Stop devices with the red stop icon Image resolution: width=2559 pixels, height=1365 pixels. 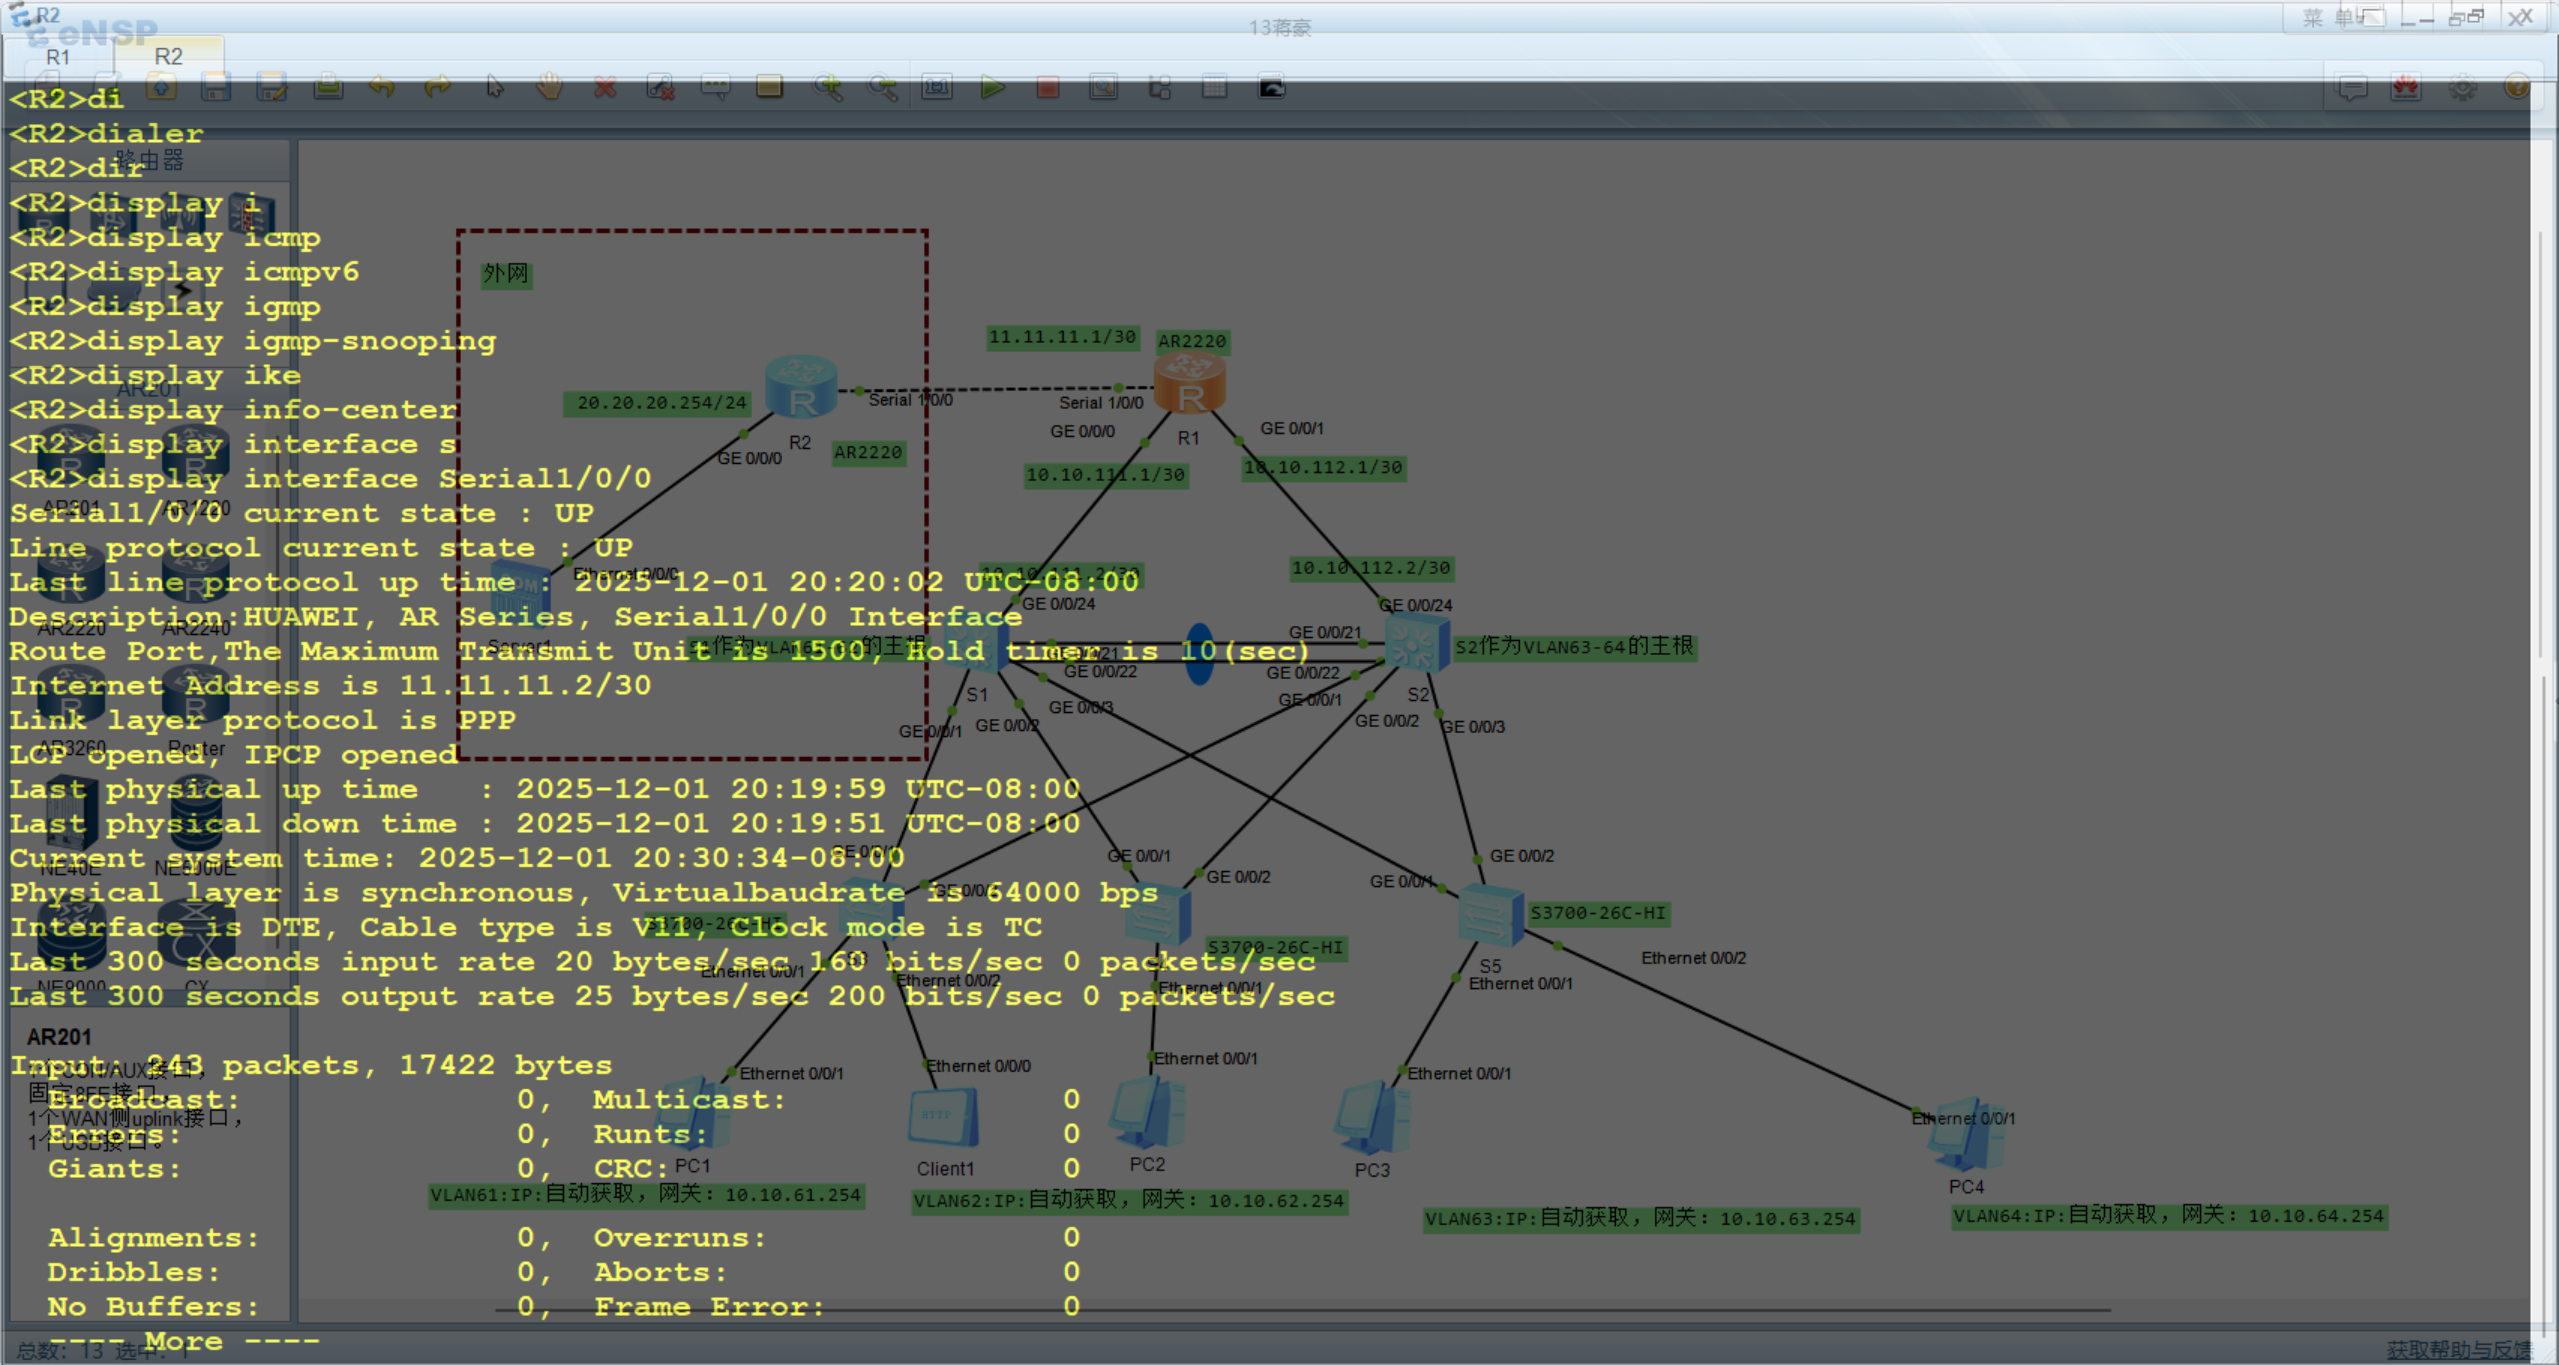tap(1048, 88)
